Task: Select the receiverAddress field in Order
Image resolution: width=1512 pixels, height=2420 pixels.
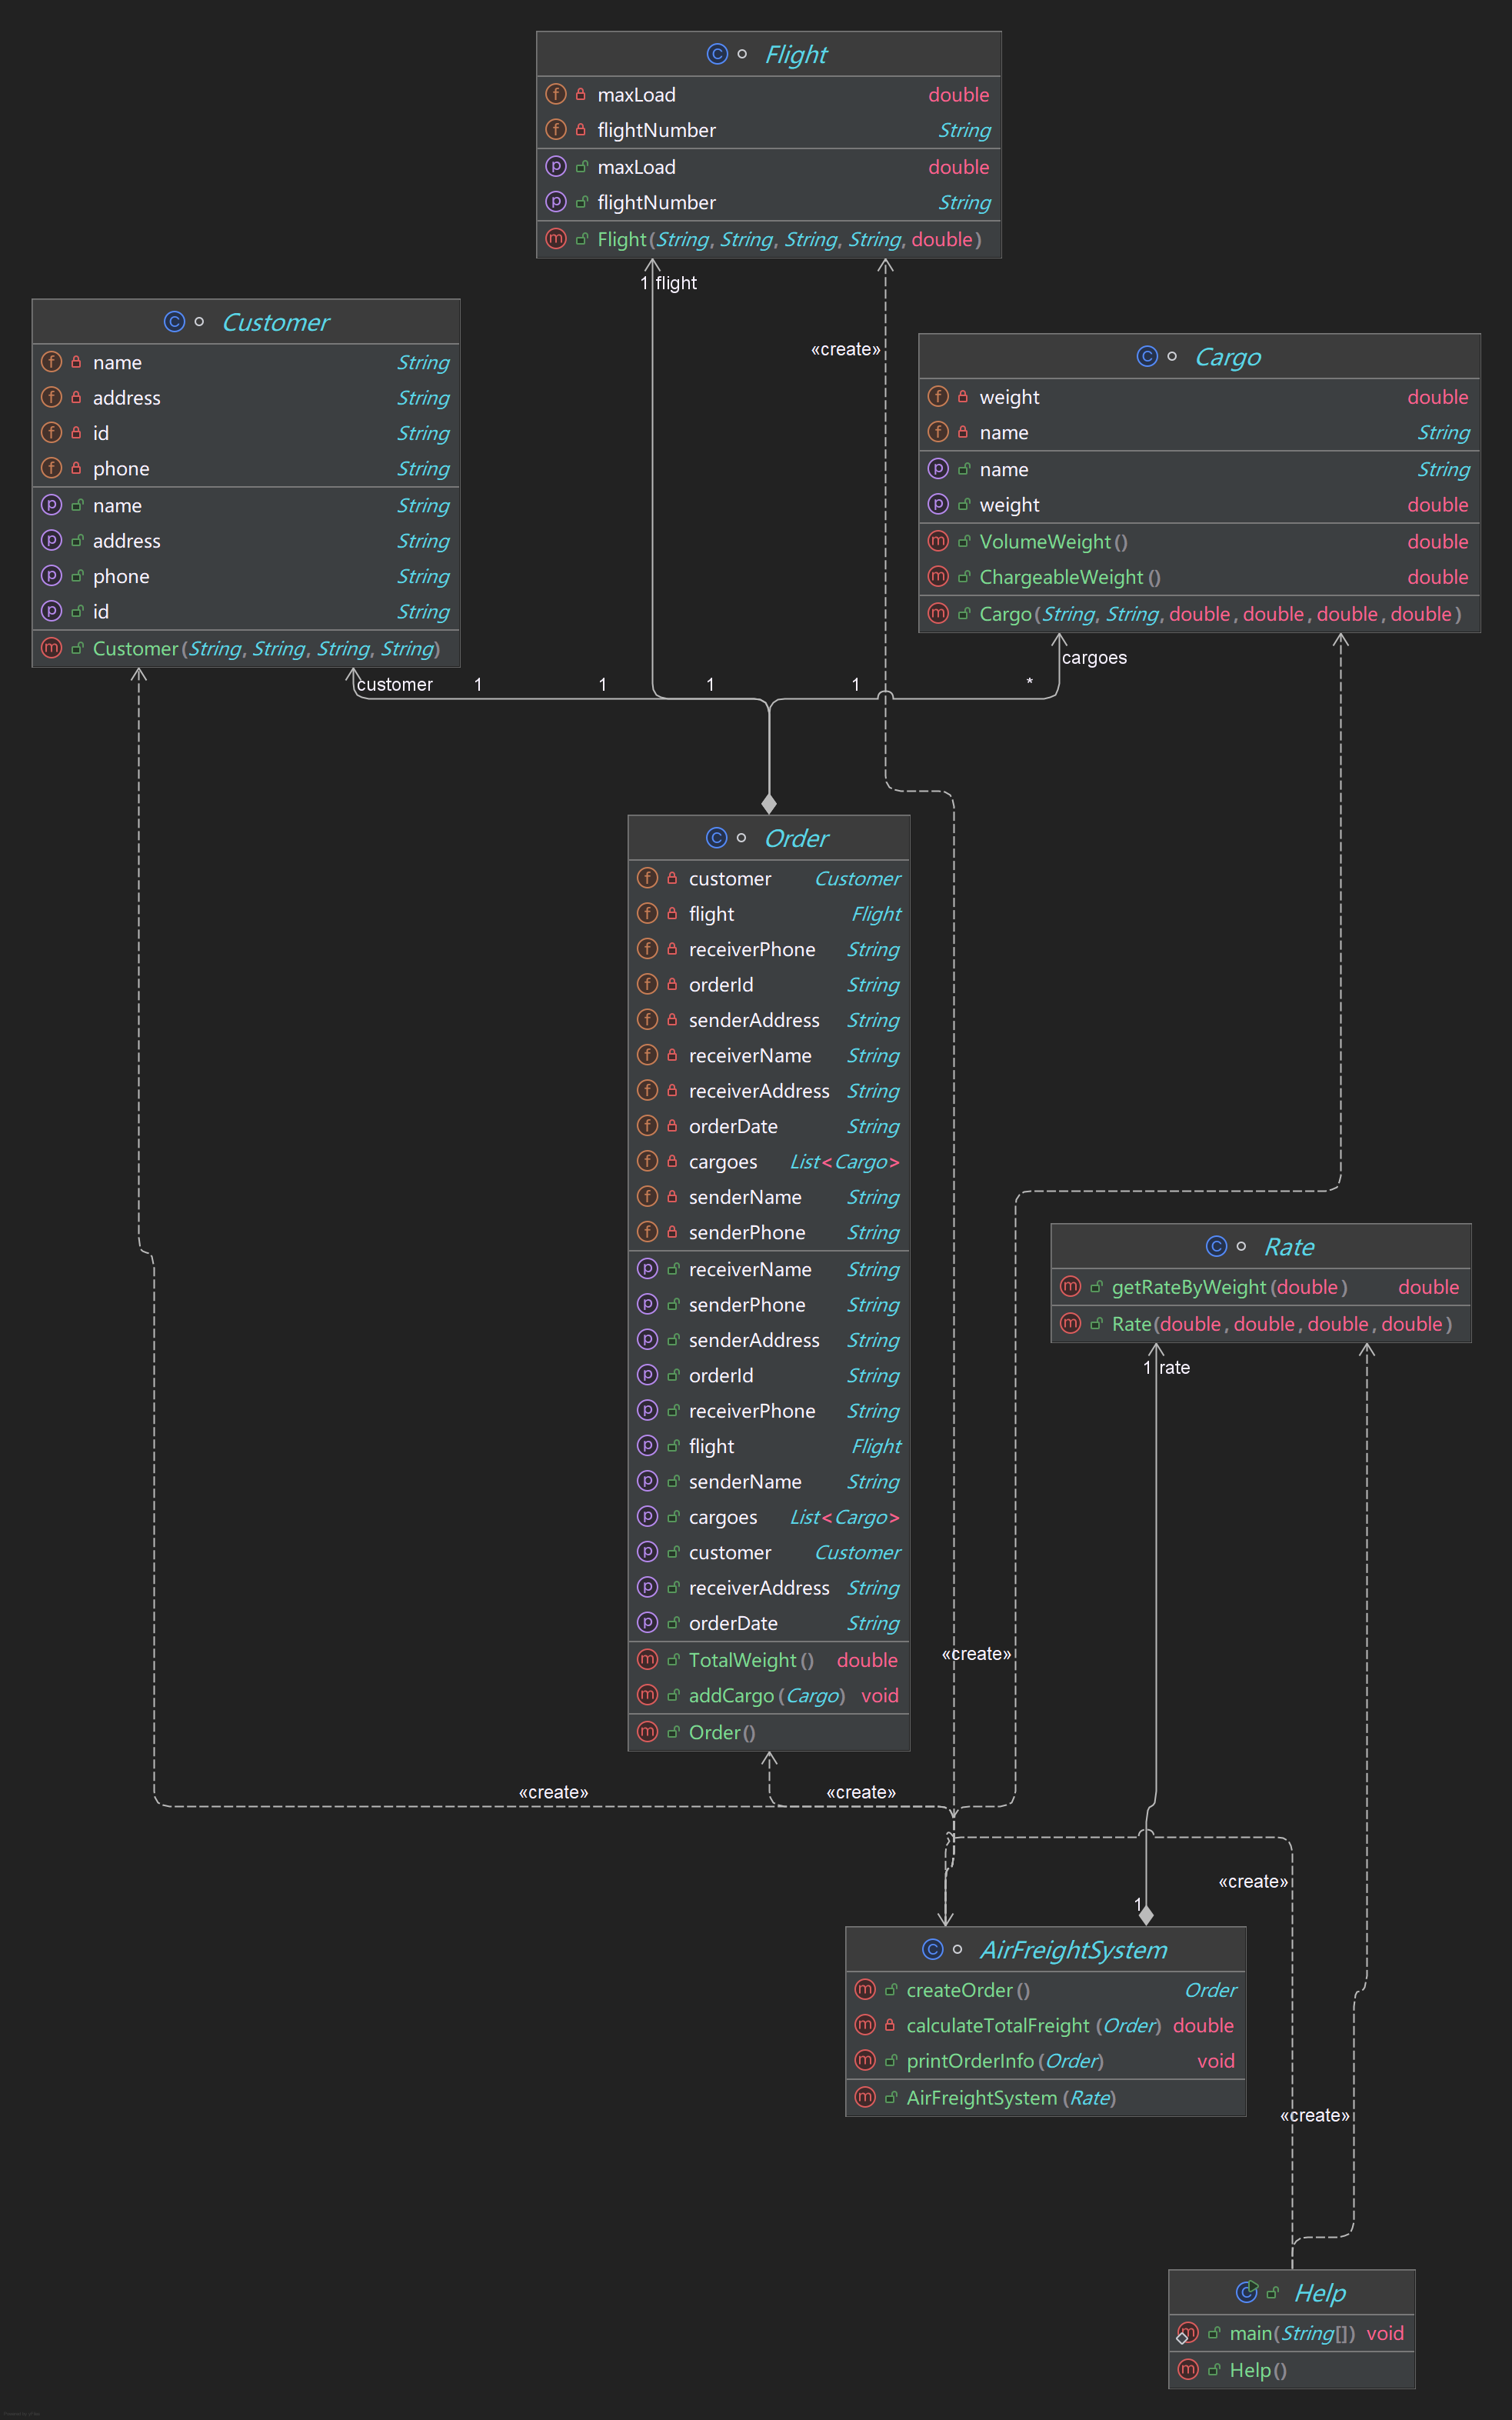Action: tap(758, 1091)
